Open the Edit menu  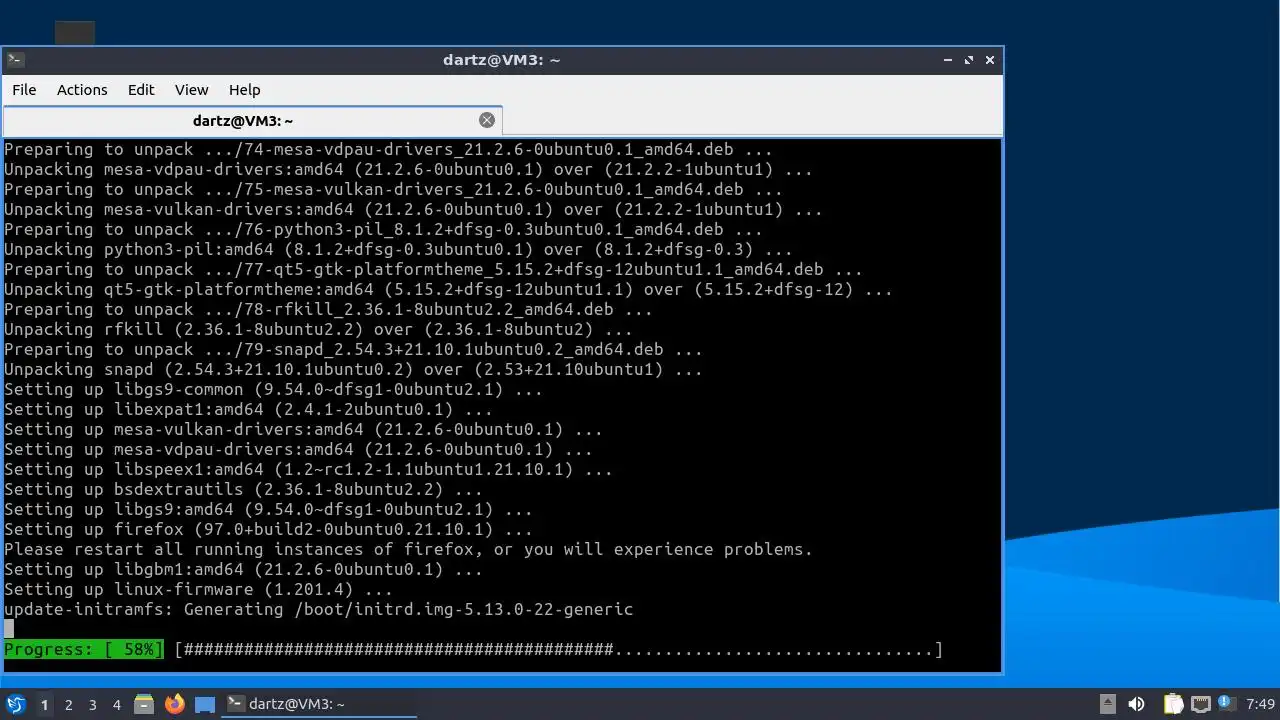point(141,90)
